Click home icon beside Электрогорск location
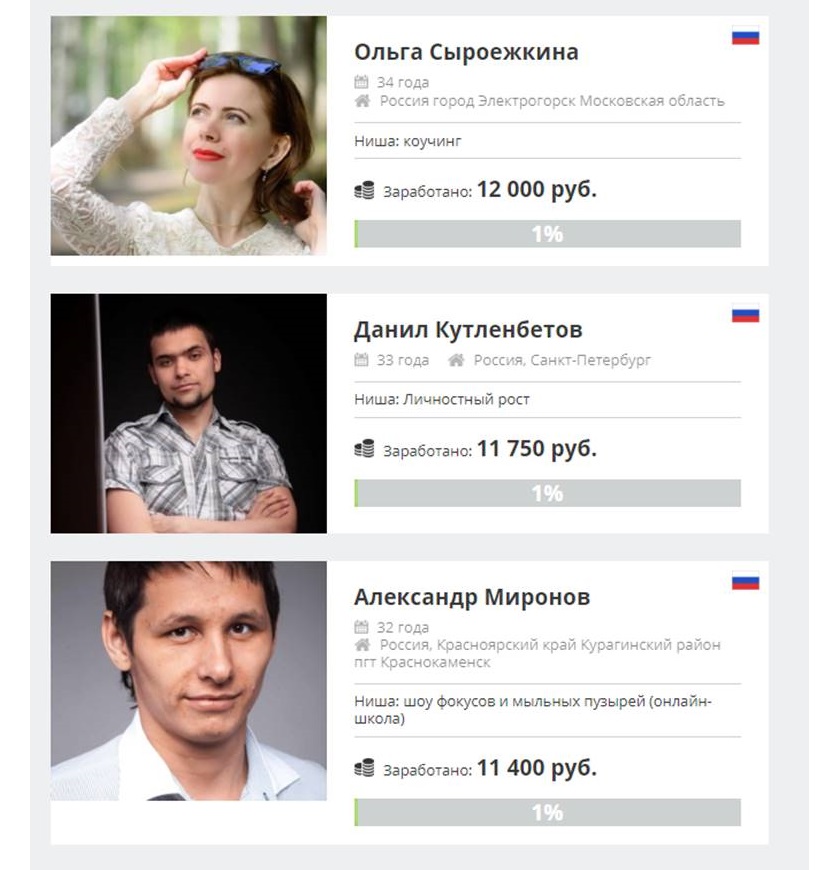Image resolution: width=840 pixels, height=870 pixels. [x=362, y=101]
